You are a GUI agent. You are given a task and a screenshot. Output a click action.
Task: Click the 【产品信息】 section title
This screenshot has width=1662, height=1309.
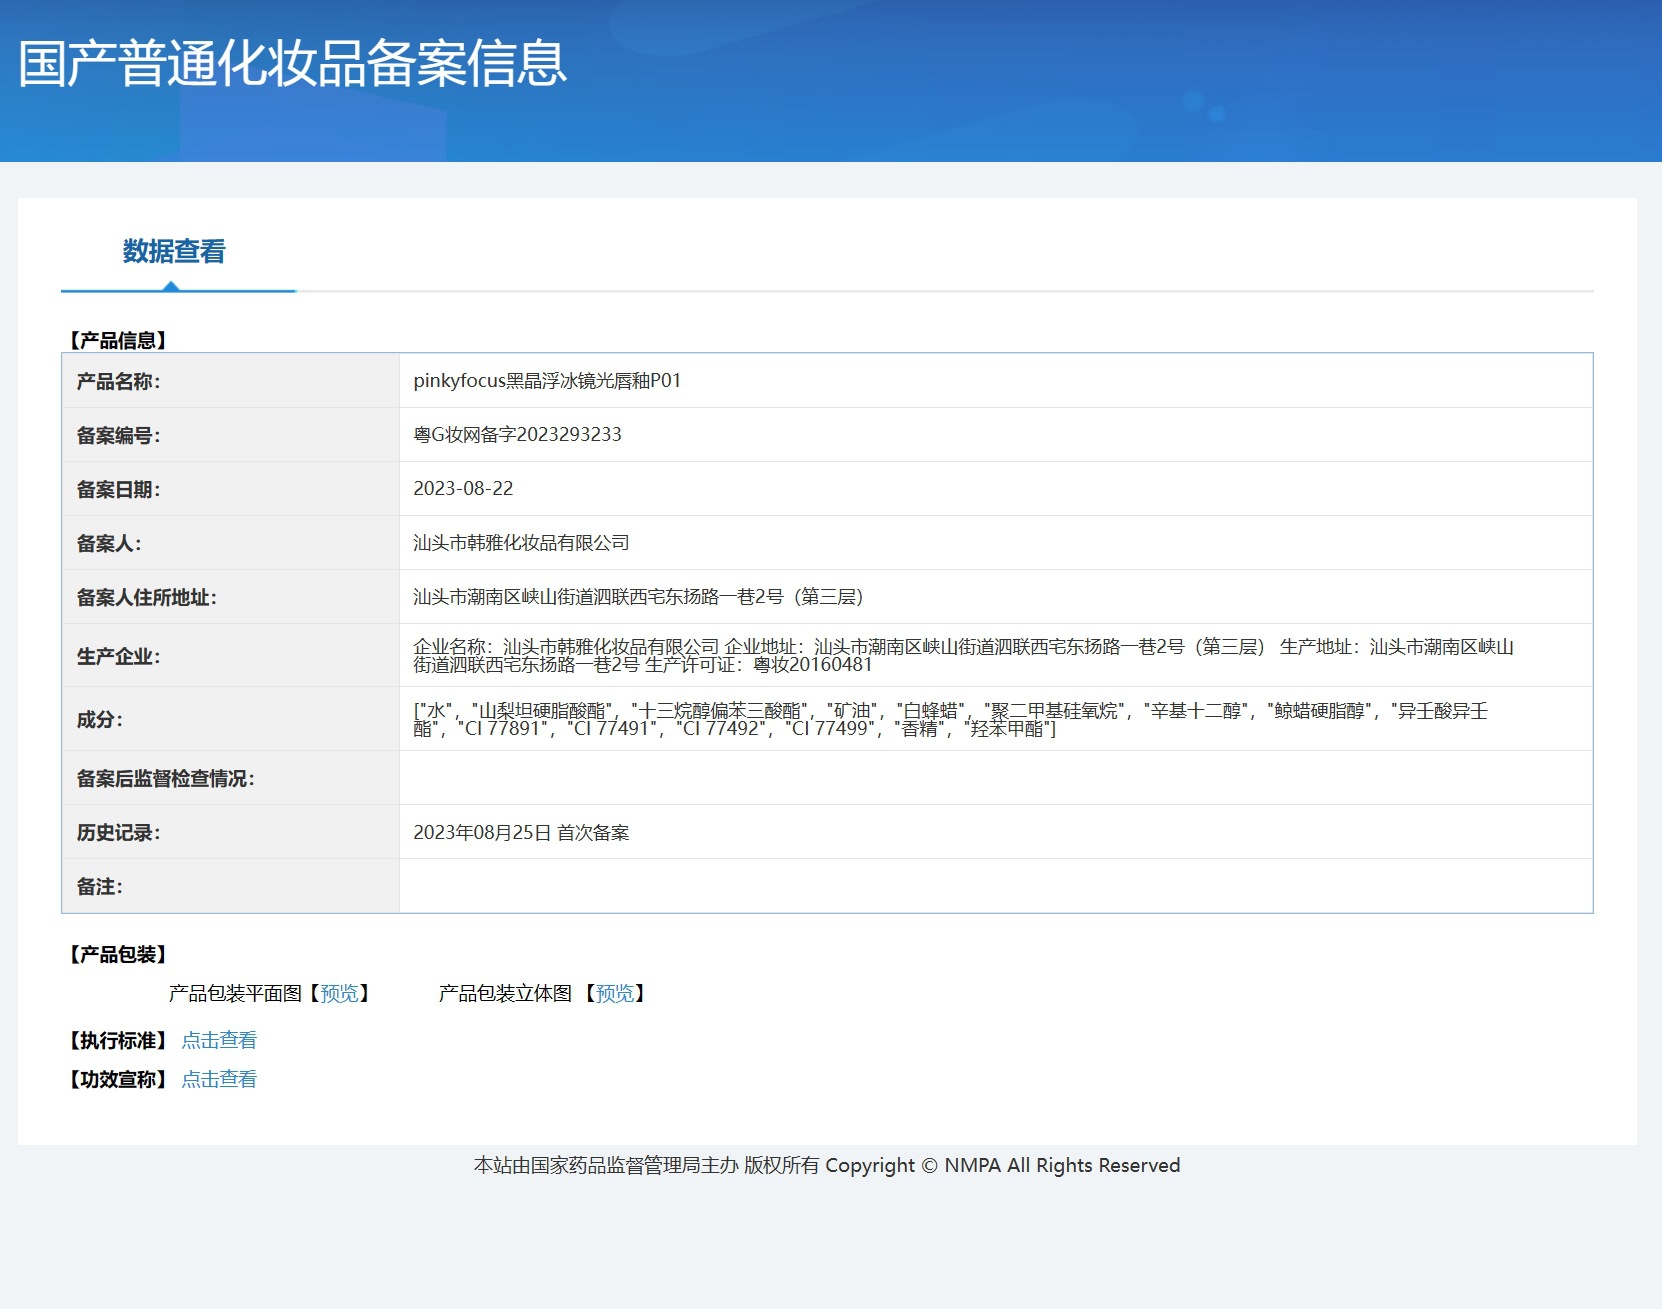pos(118,340)
